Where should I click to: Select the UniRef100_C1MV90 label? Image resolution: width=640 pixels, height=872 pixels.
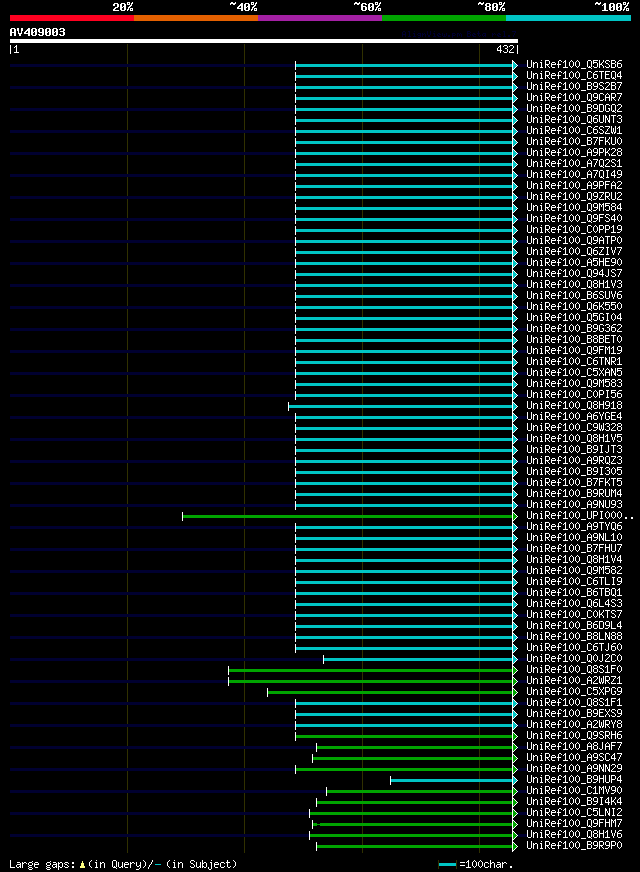tap(574, 790)
